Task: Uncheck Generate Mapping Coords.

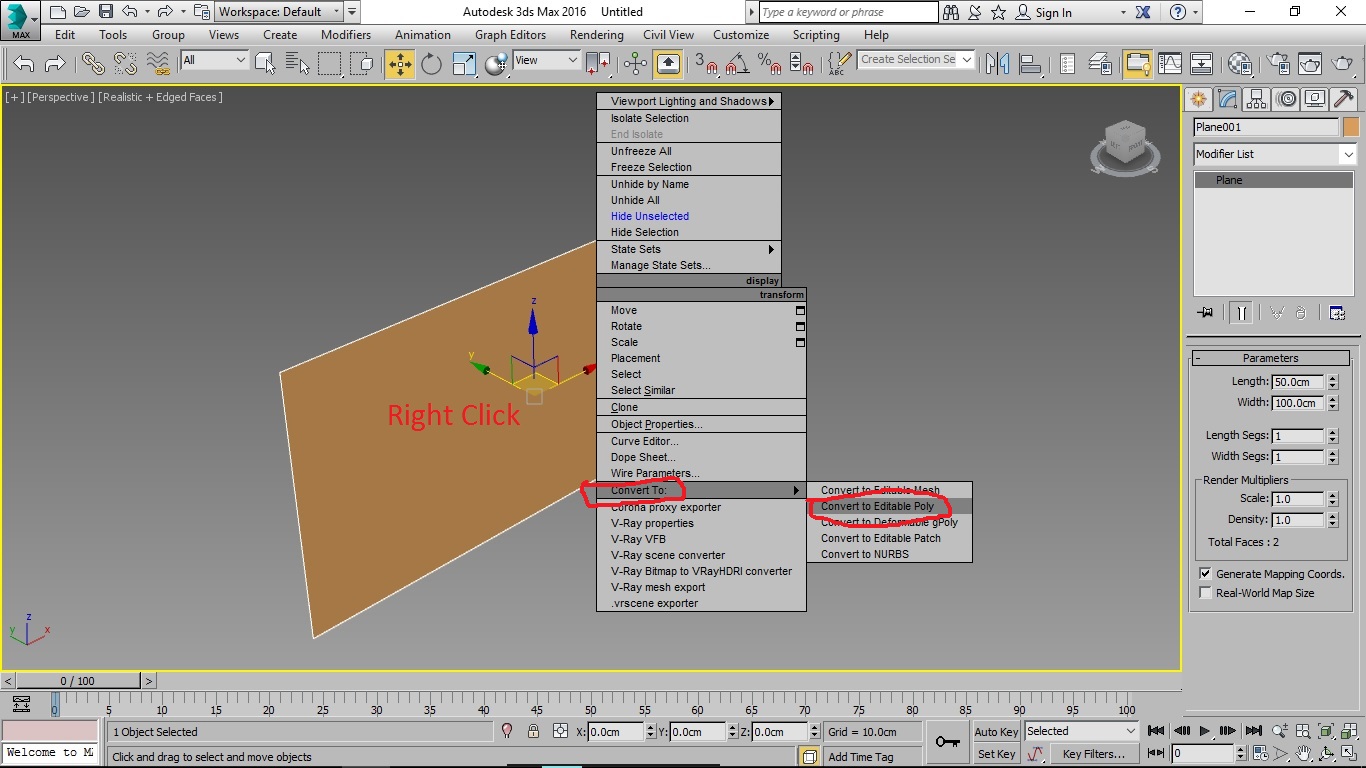Action: point(1204,573)
